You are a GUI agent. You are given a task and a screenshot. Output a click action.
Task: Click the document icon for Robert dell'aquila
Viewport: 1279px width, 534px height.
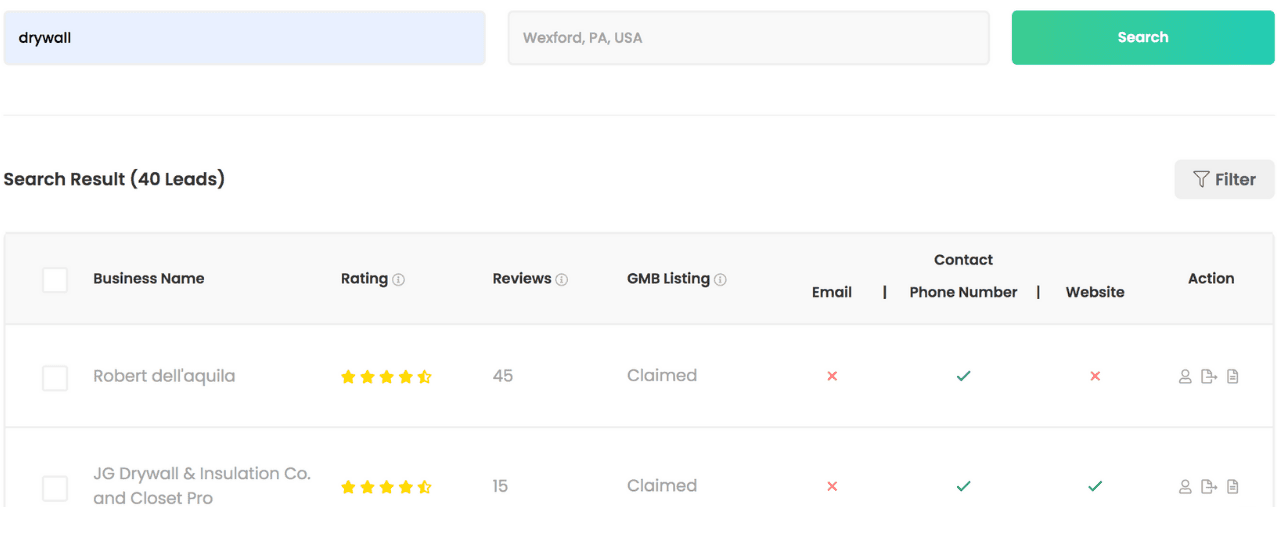tap(1233, 377)
